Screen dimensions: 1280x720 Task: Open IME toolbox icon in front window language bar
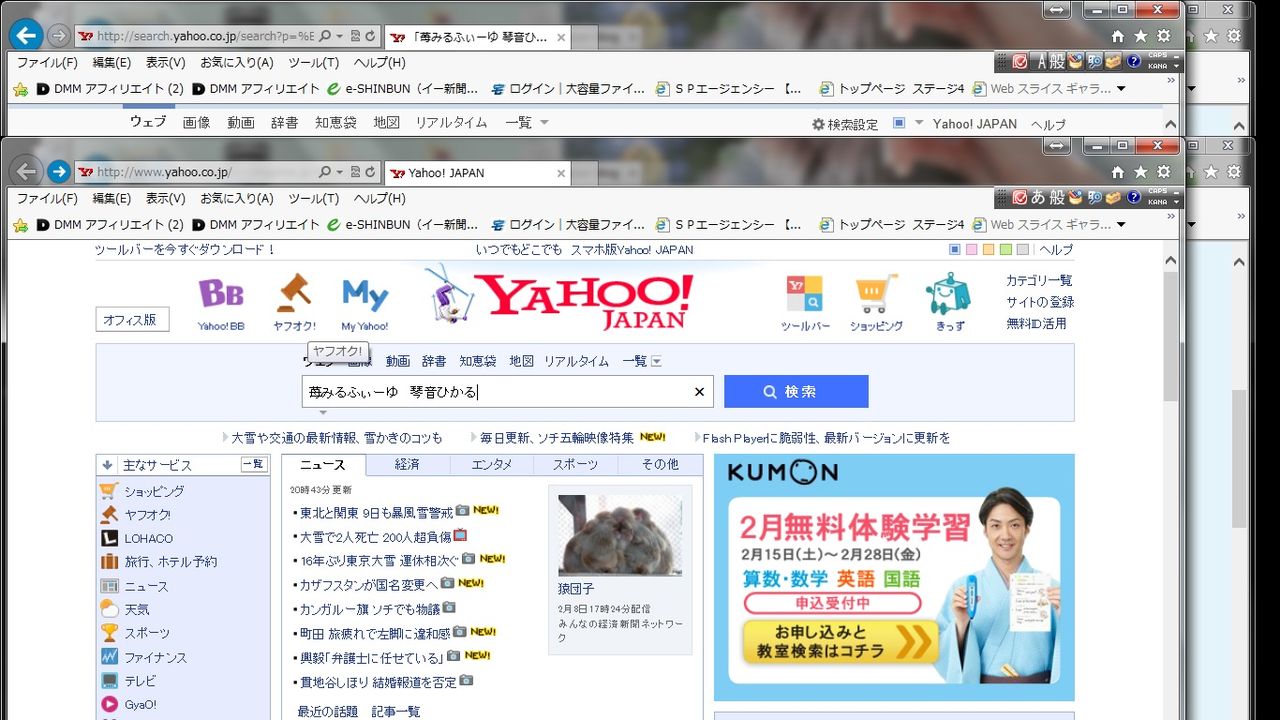coord(1114,197)
